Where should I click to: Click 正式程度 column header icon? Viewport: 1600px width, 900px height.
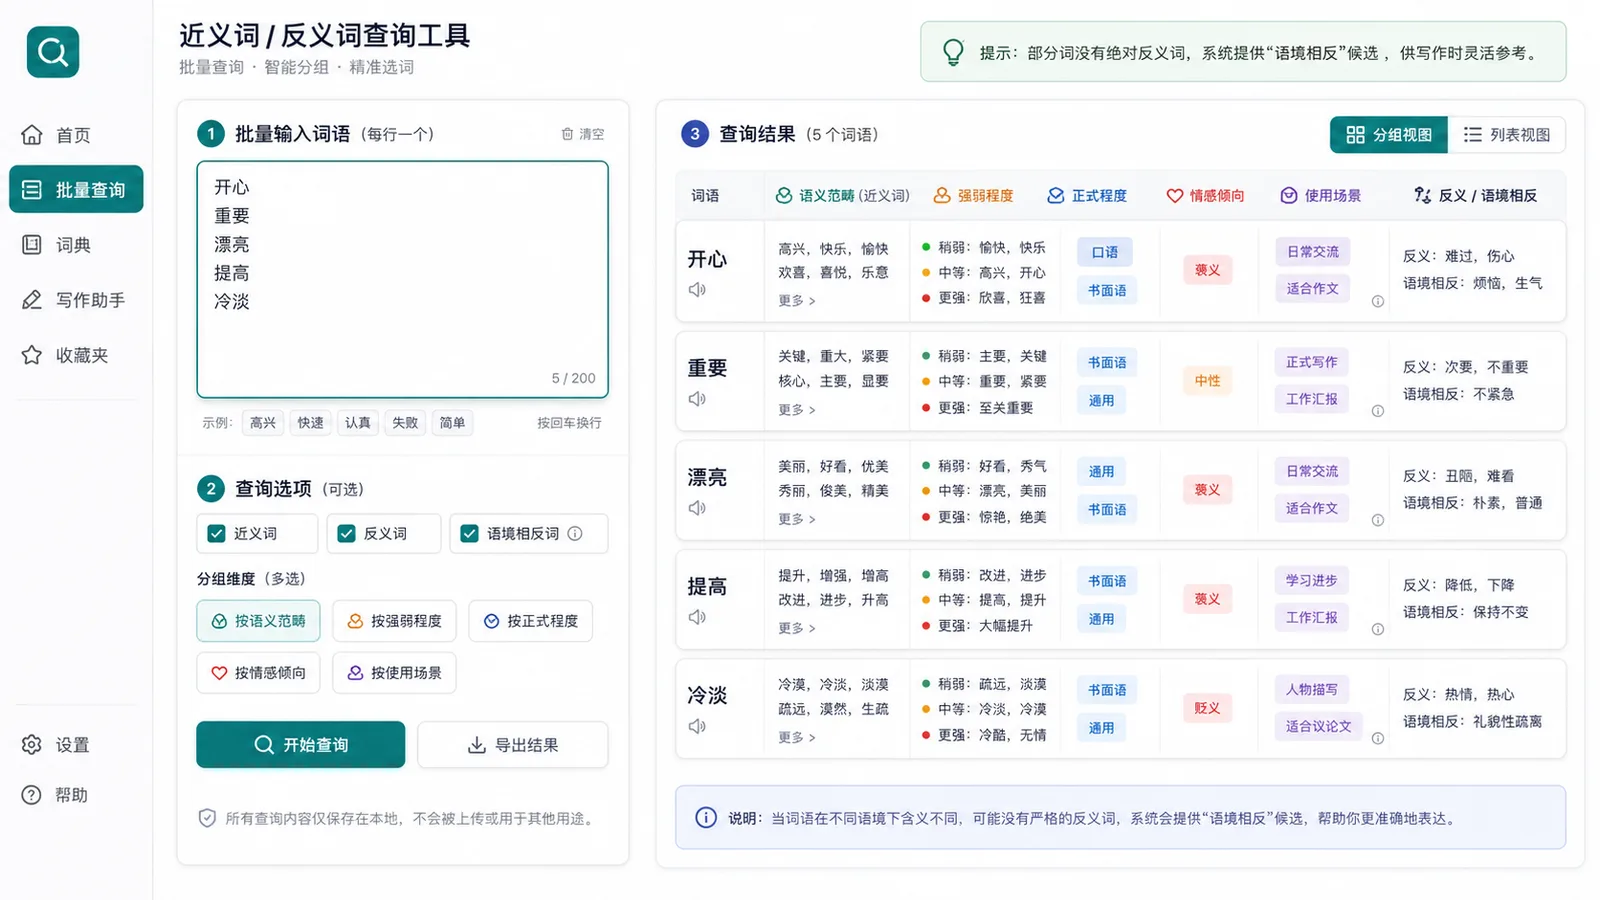[1056, 196]
